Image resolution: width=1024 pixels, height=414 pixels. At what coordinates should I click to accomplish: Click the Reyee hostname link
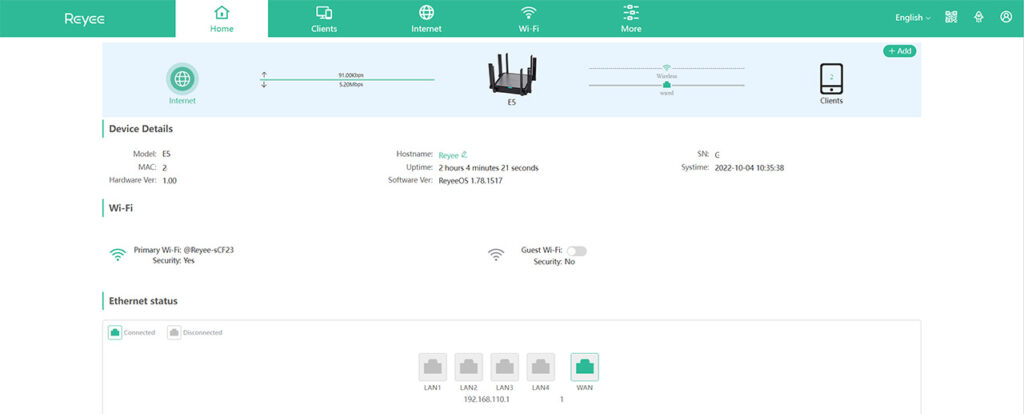coord(448,155)
